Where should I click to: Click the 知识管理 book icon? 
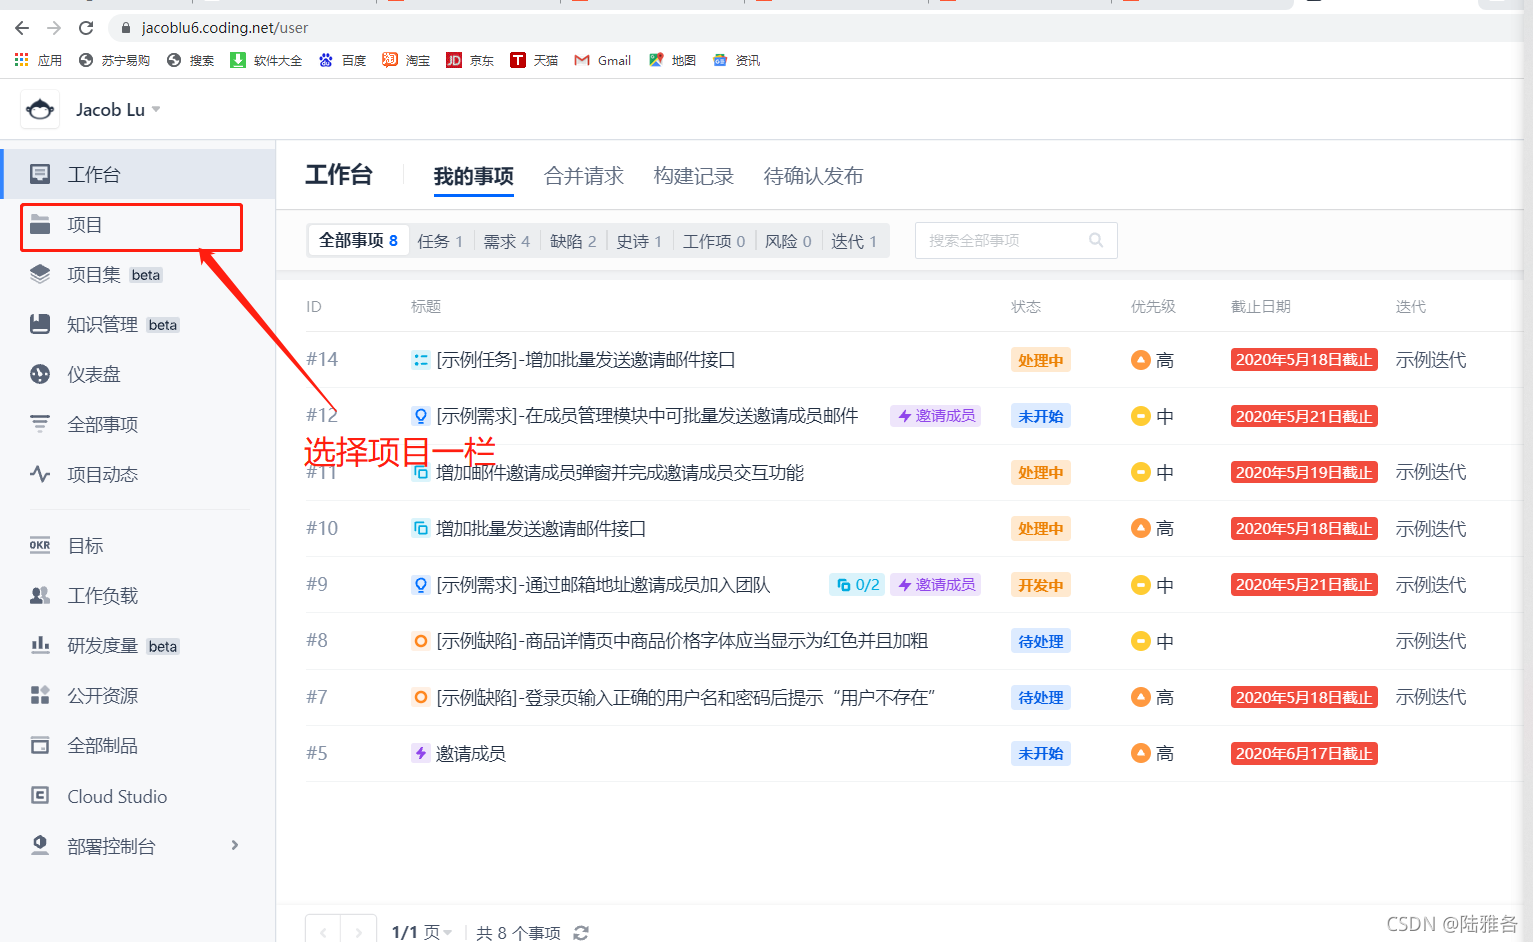click(x=40, y=324)
